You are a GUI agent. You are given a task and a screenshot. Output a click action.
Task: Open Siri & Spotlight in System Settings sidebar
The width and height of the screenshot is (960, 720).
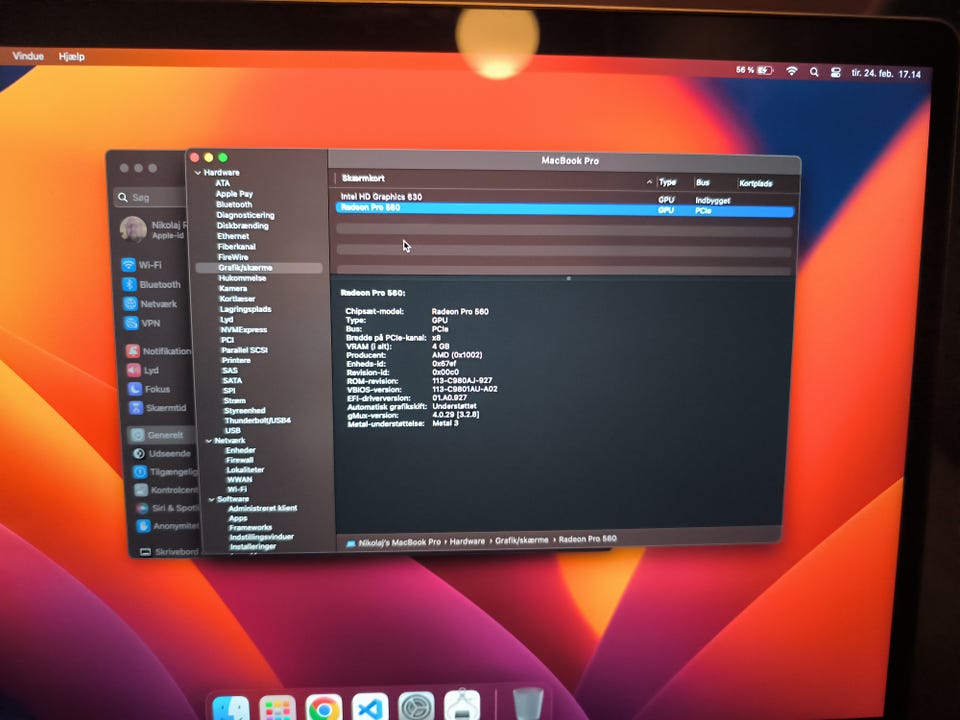(x=168, y=508)
